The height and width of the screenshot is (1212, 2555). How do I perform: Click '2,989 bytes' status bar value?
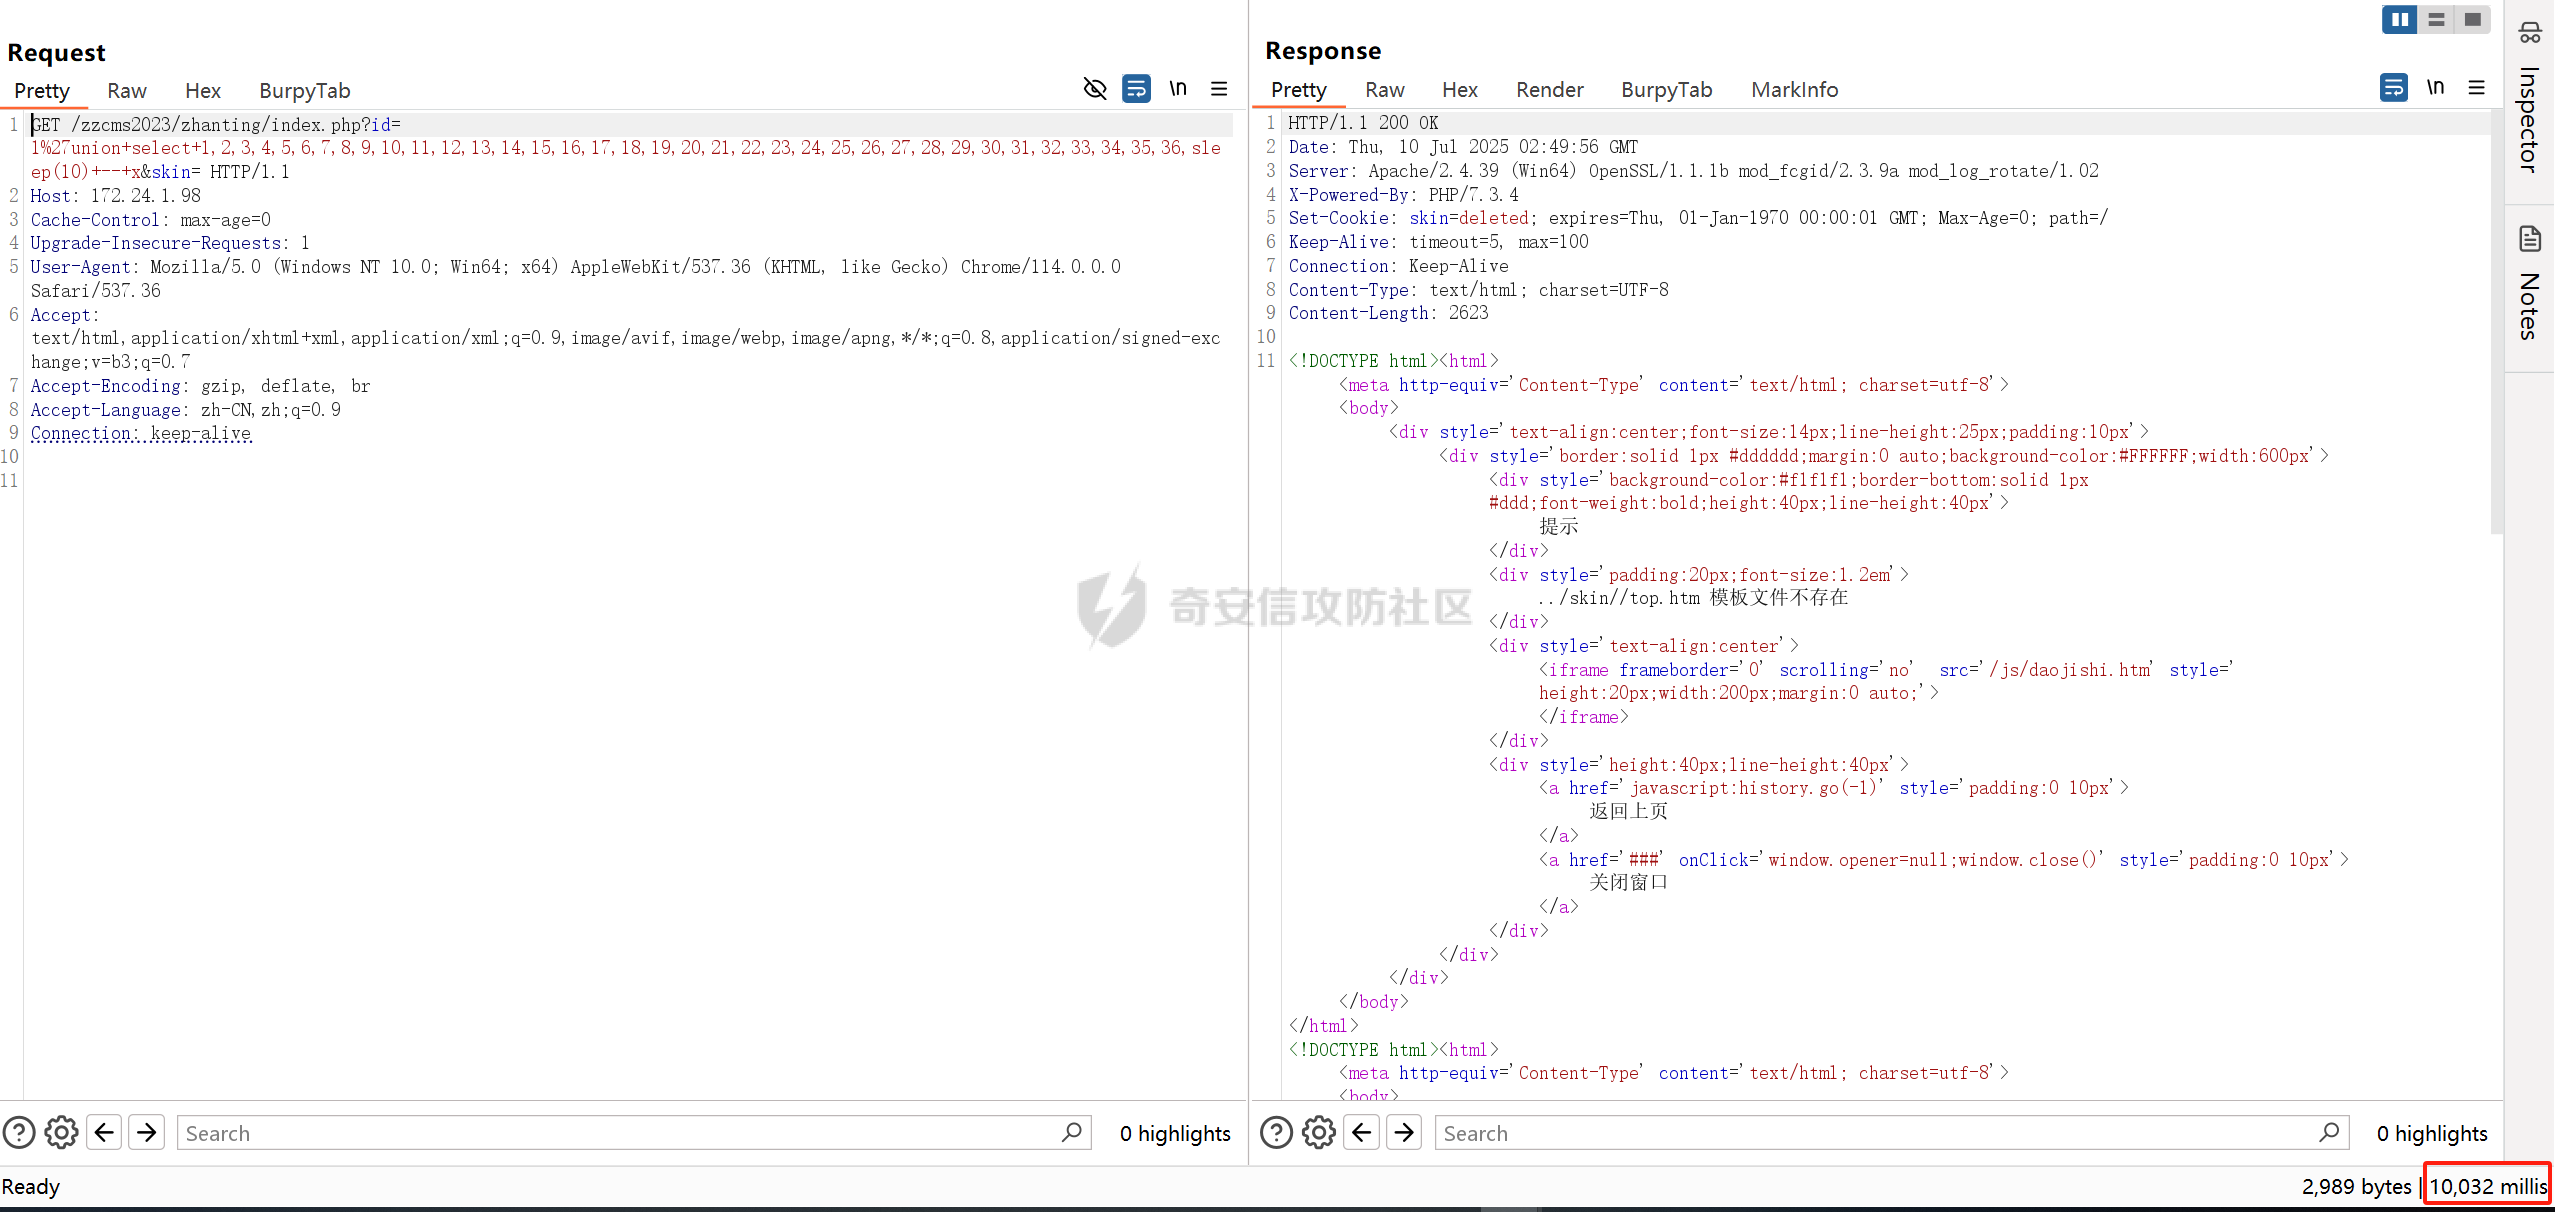click(x=2356, y=1187)
